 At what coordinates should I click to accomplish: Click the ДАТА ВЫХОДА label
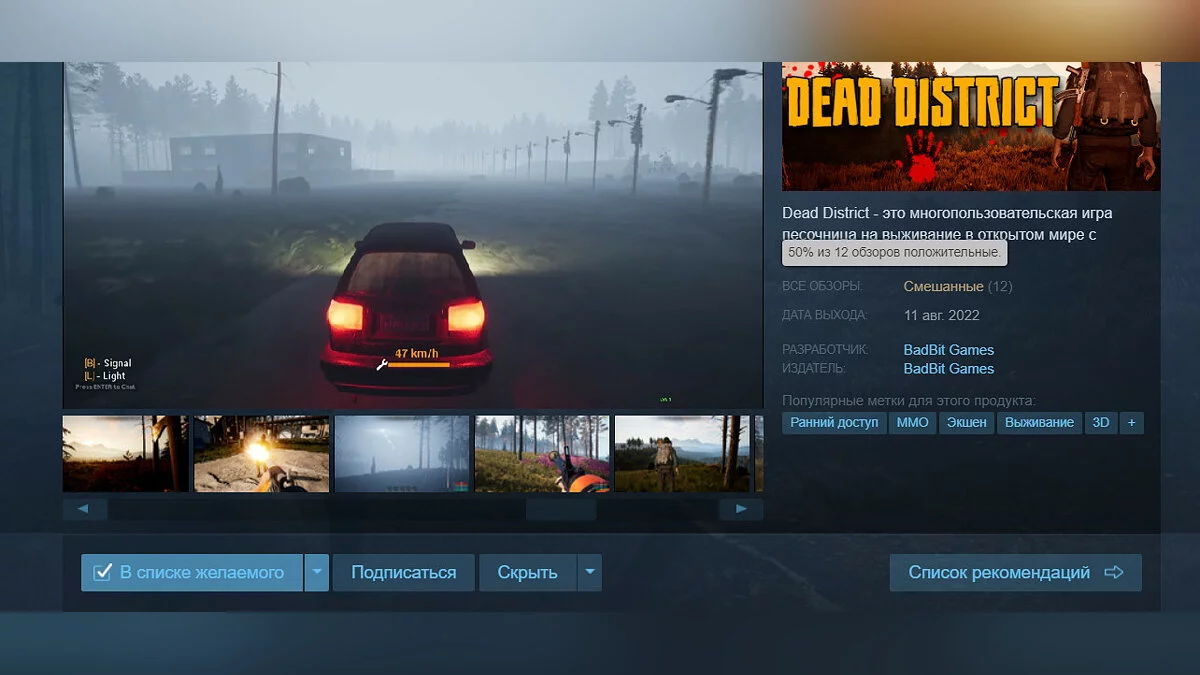click(825, 316)
